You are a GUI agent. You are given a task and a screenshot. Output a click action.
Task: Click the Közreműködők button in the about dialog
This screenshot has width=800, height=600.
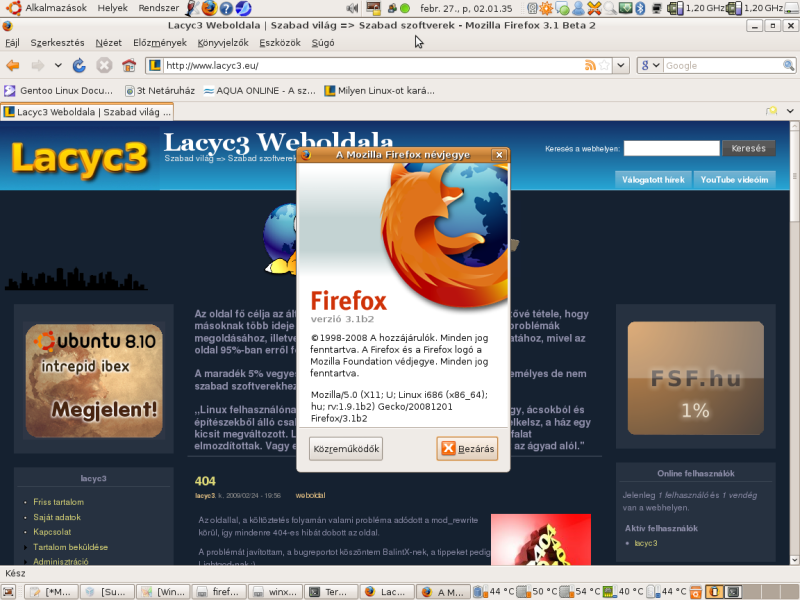pos(346,449)
